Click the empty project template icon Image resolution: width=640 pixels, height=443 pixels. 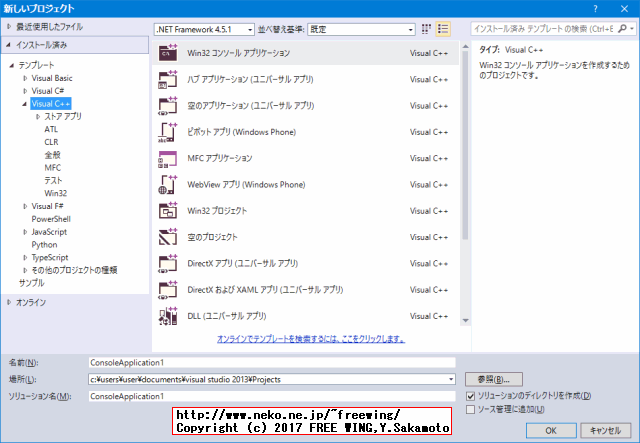click(x=168, y=237)
